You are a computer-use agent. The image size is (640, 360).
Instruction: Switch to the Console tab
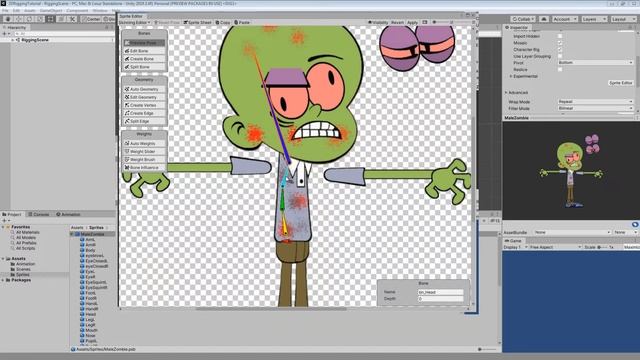(x=39, y=214)
